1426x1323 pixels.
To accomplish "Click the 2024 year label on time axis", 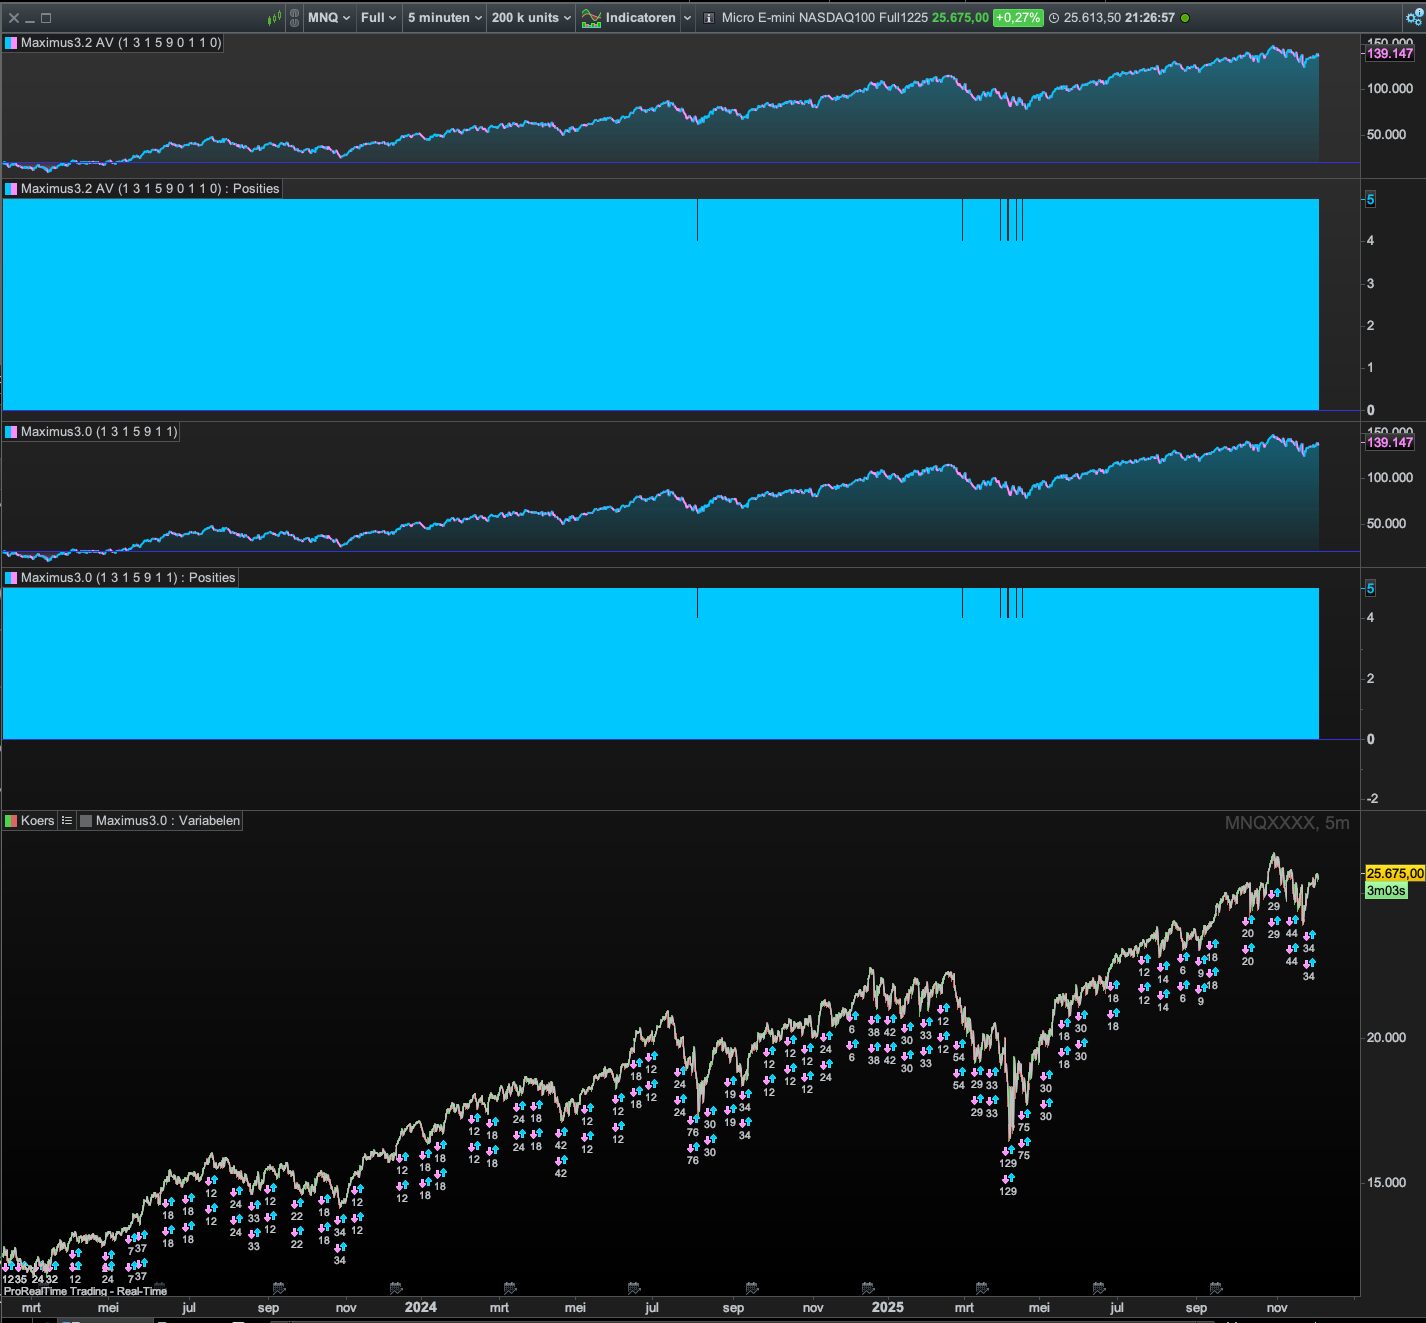I will pos(420,1306).
